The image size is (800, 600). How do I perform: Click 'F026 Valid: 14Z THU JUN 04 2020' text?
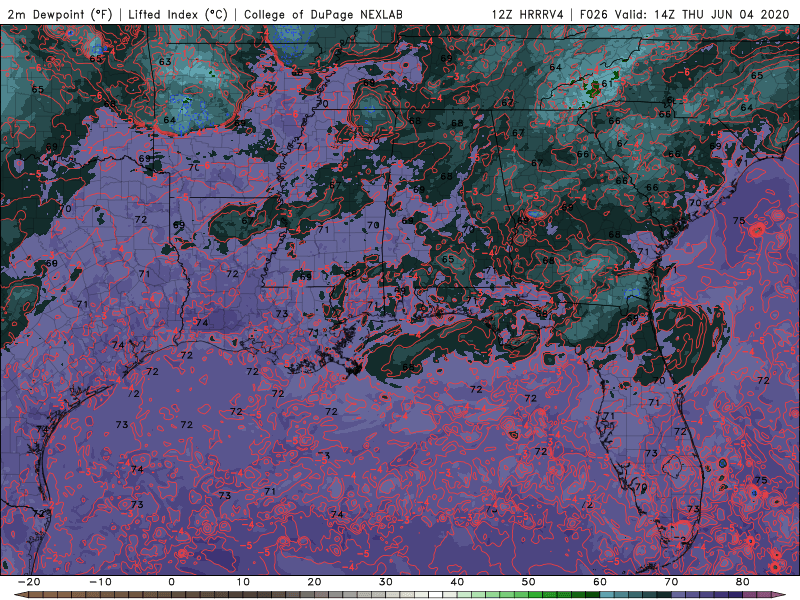point(685,14)
